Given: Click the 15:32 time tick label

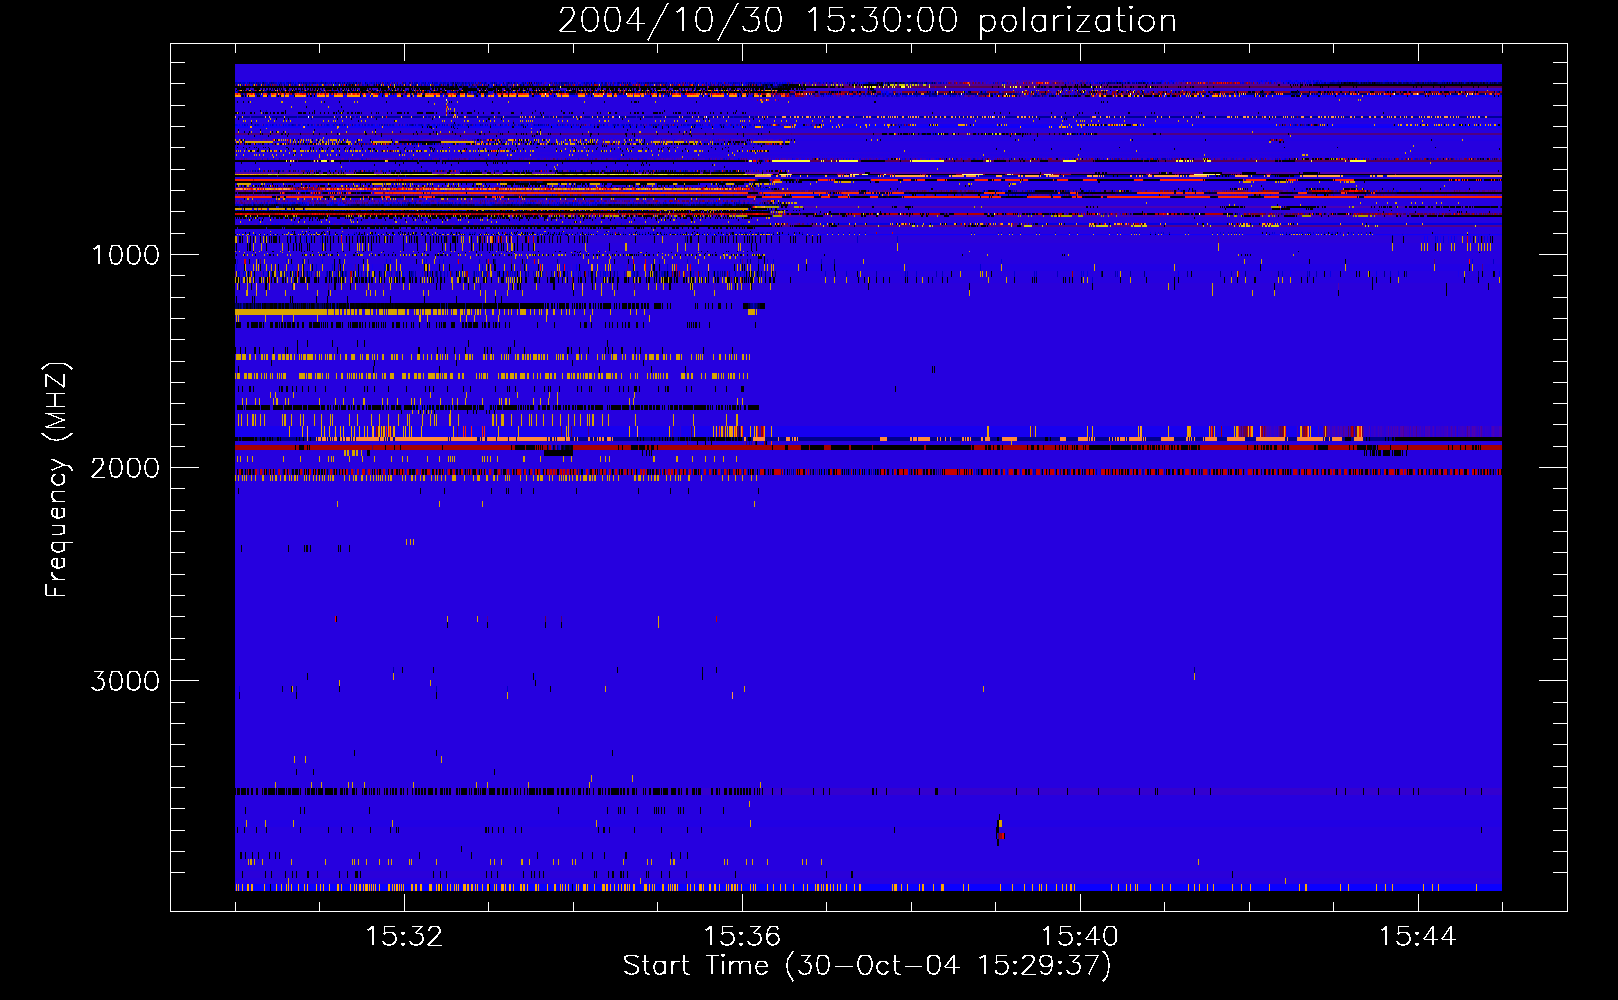Looking at the screenshot, I should [404, 936].
